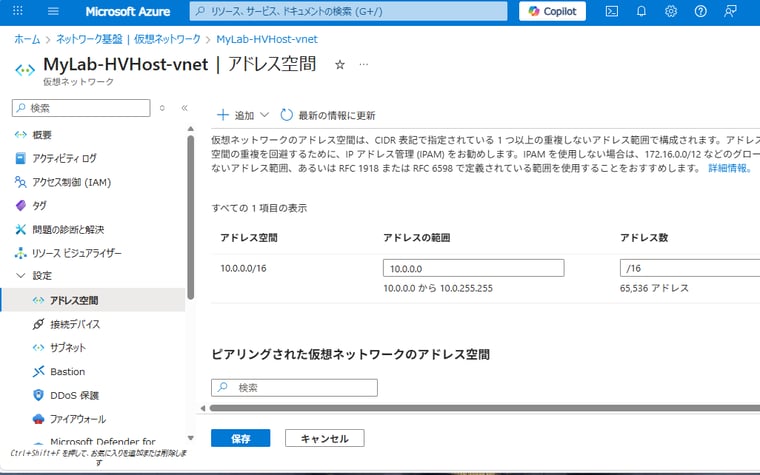Click sidebar scroll up arrow
Image resolution: width=760 pixels, height=475 pixels.
click(190, 128)
